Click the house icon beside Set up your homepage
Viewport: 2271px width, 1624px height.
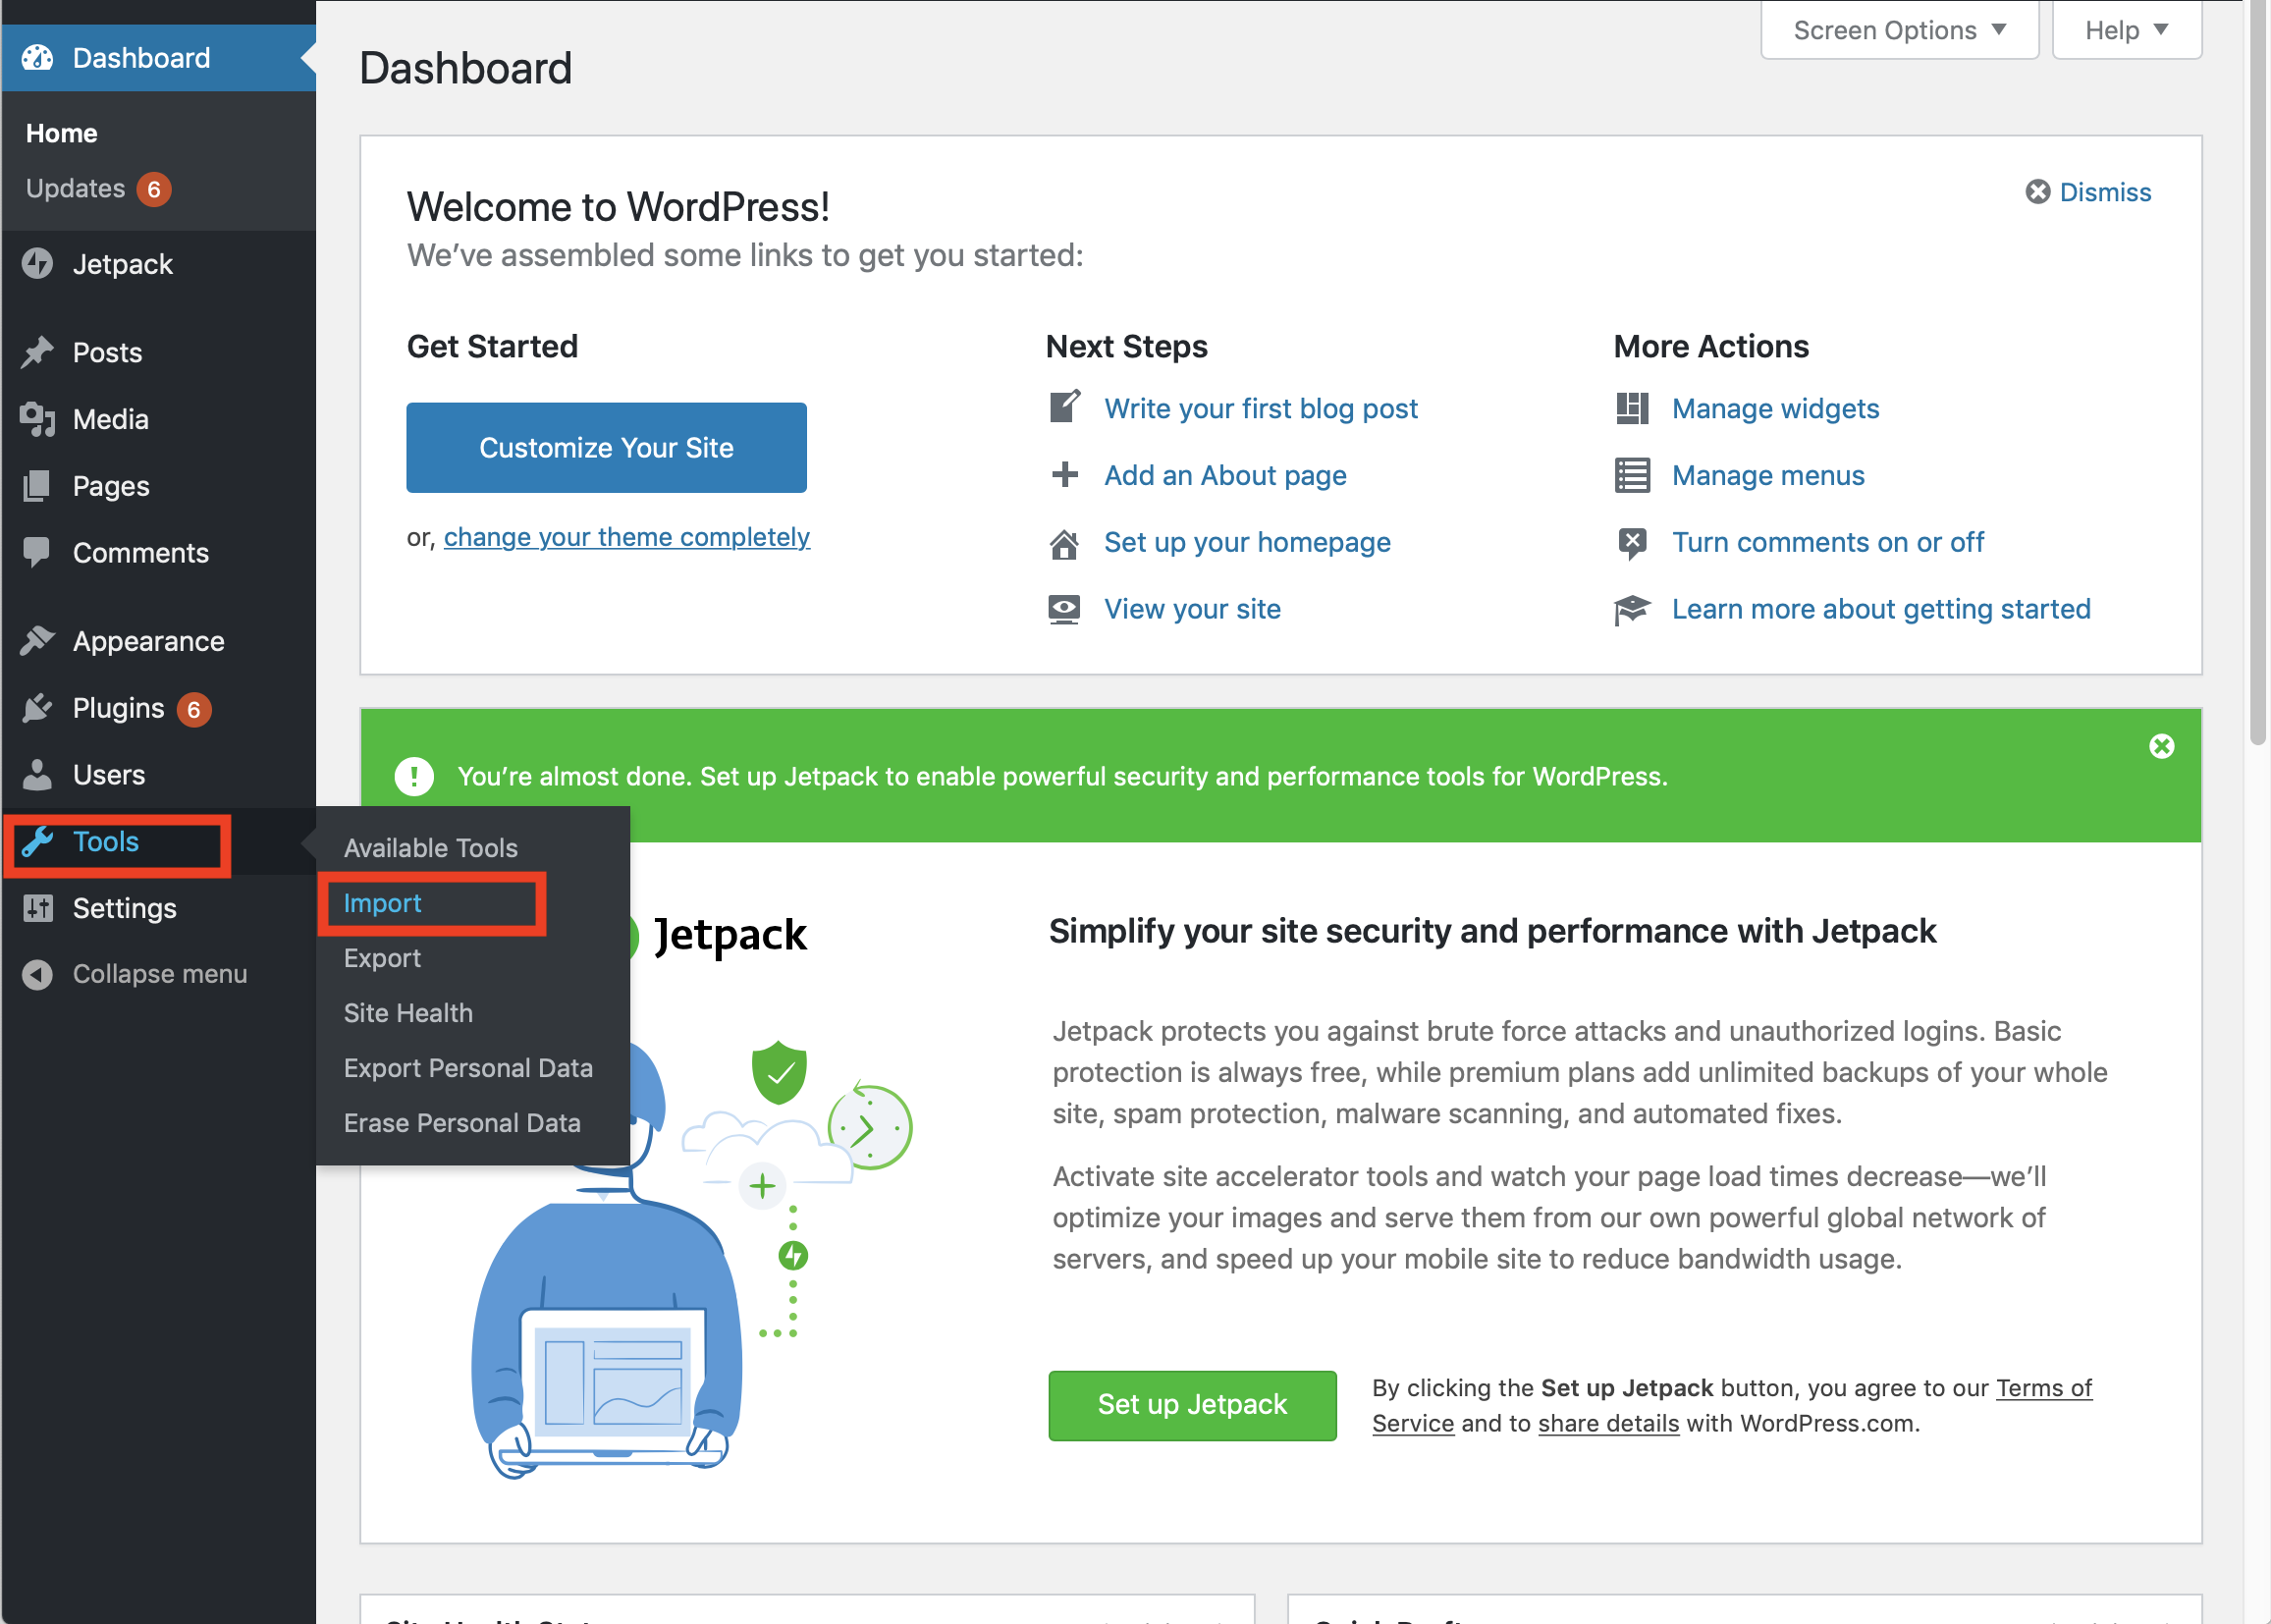pos(1065,544)
